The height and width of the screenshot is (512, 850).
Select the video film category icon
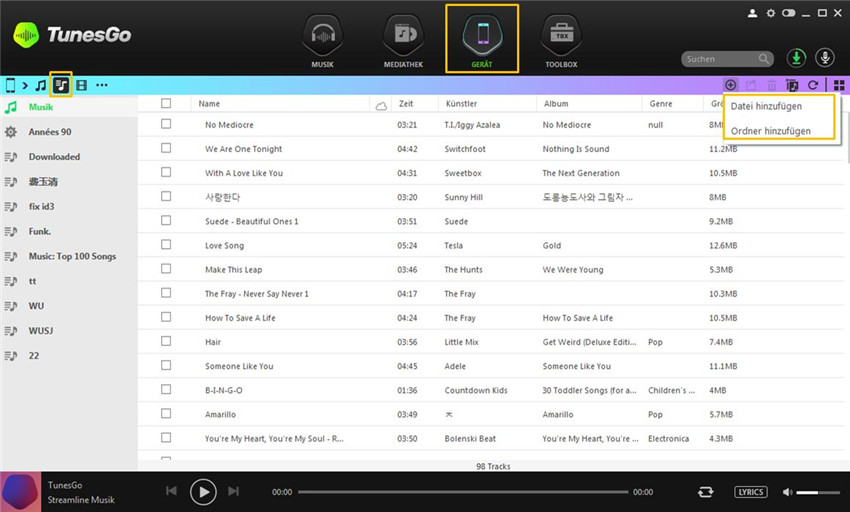[81, 85]
